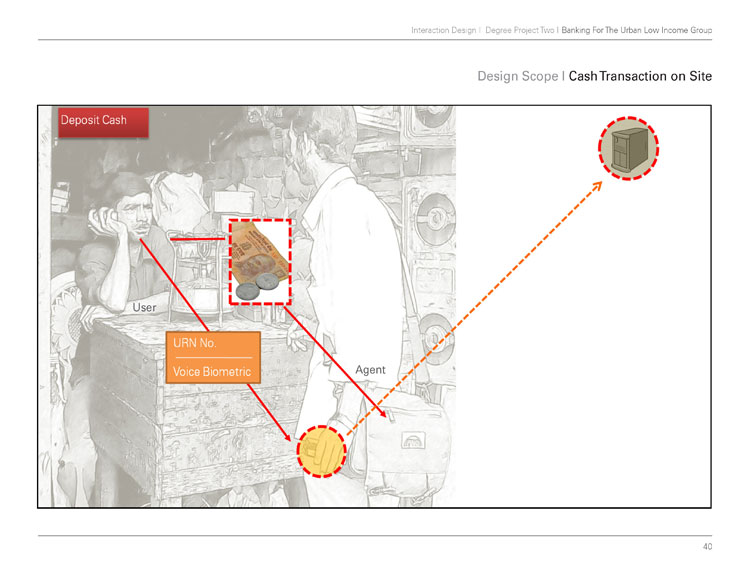
Task: Click the Agent label
Action: pos(370,370)
